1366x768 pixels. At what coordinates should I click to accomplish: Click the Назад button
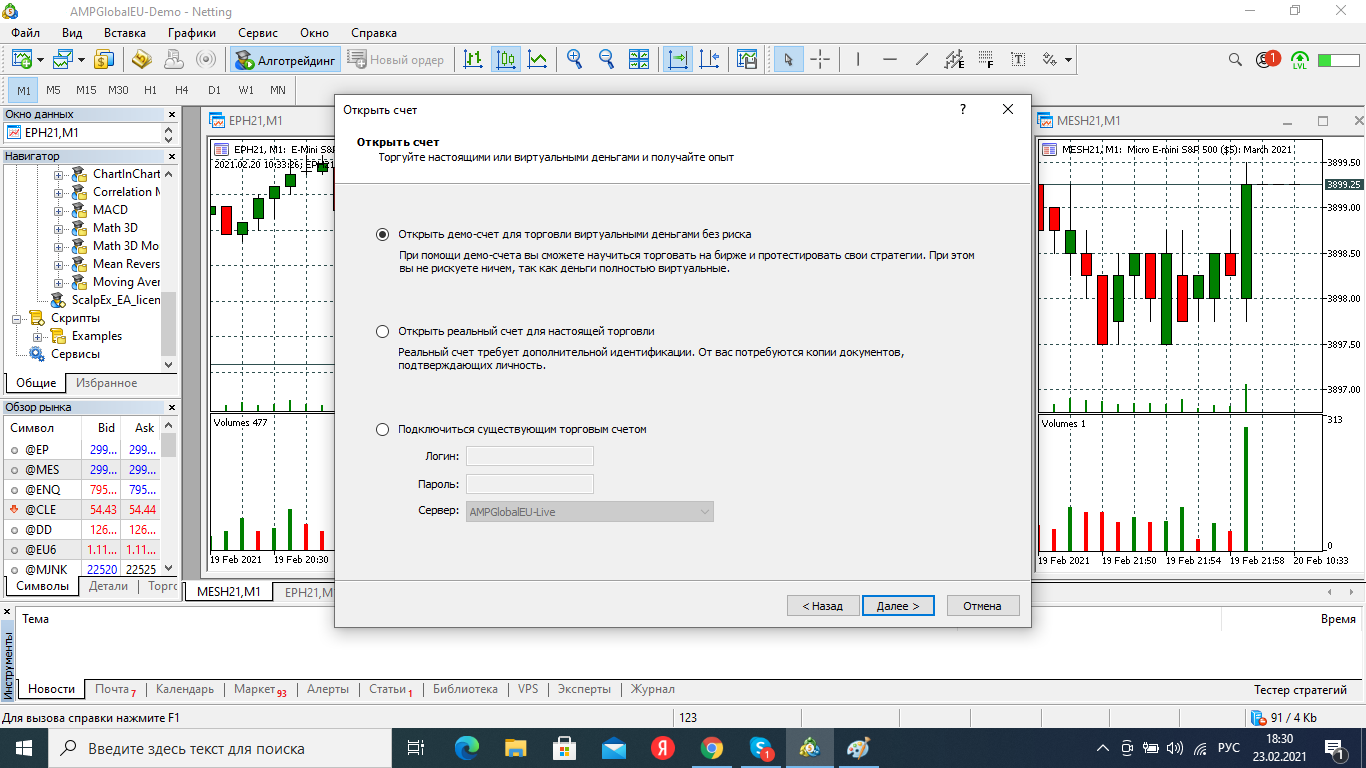click(823, 606)
